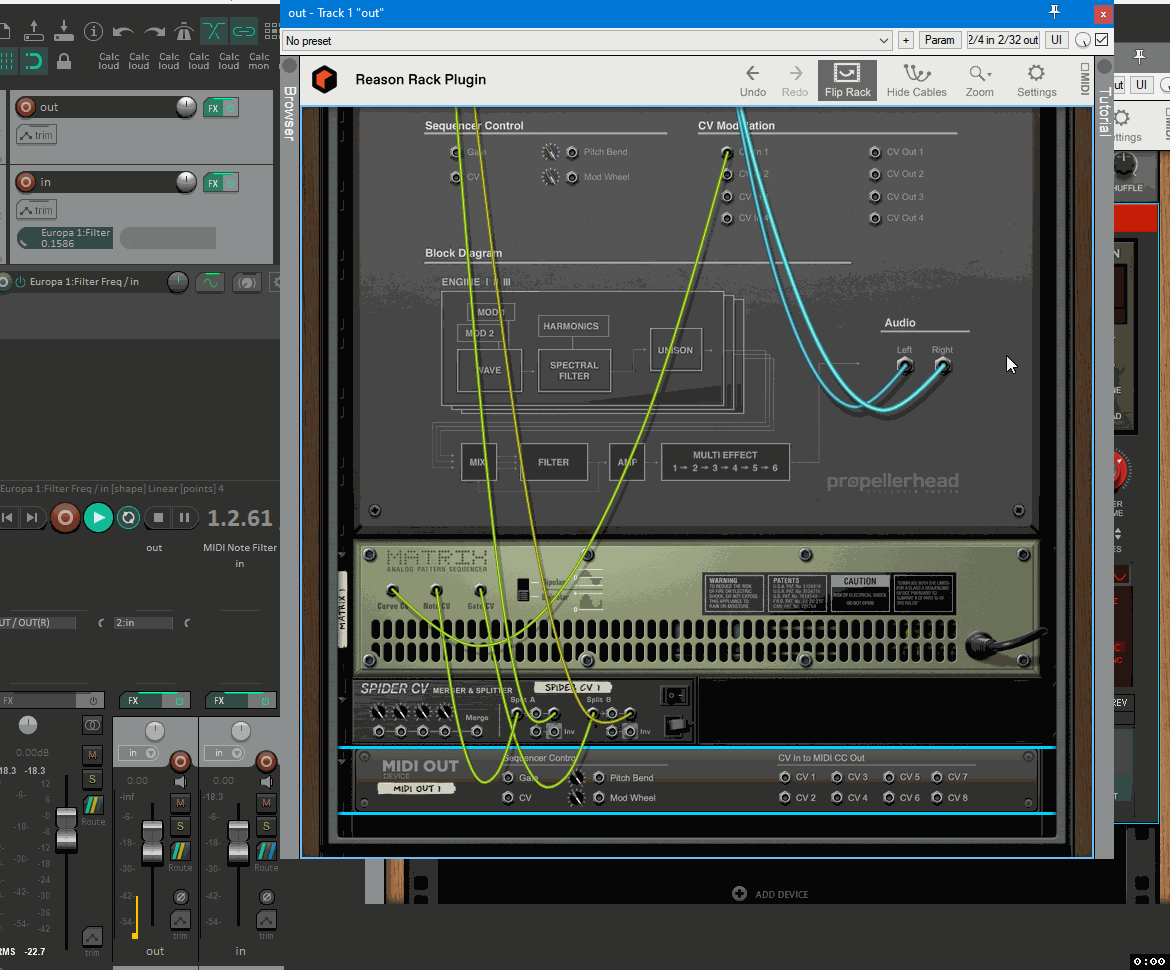Open FX chain of the in track
The image size is (1170, 970).
213,183
